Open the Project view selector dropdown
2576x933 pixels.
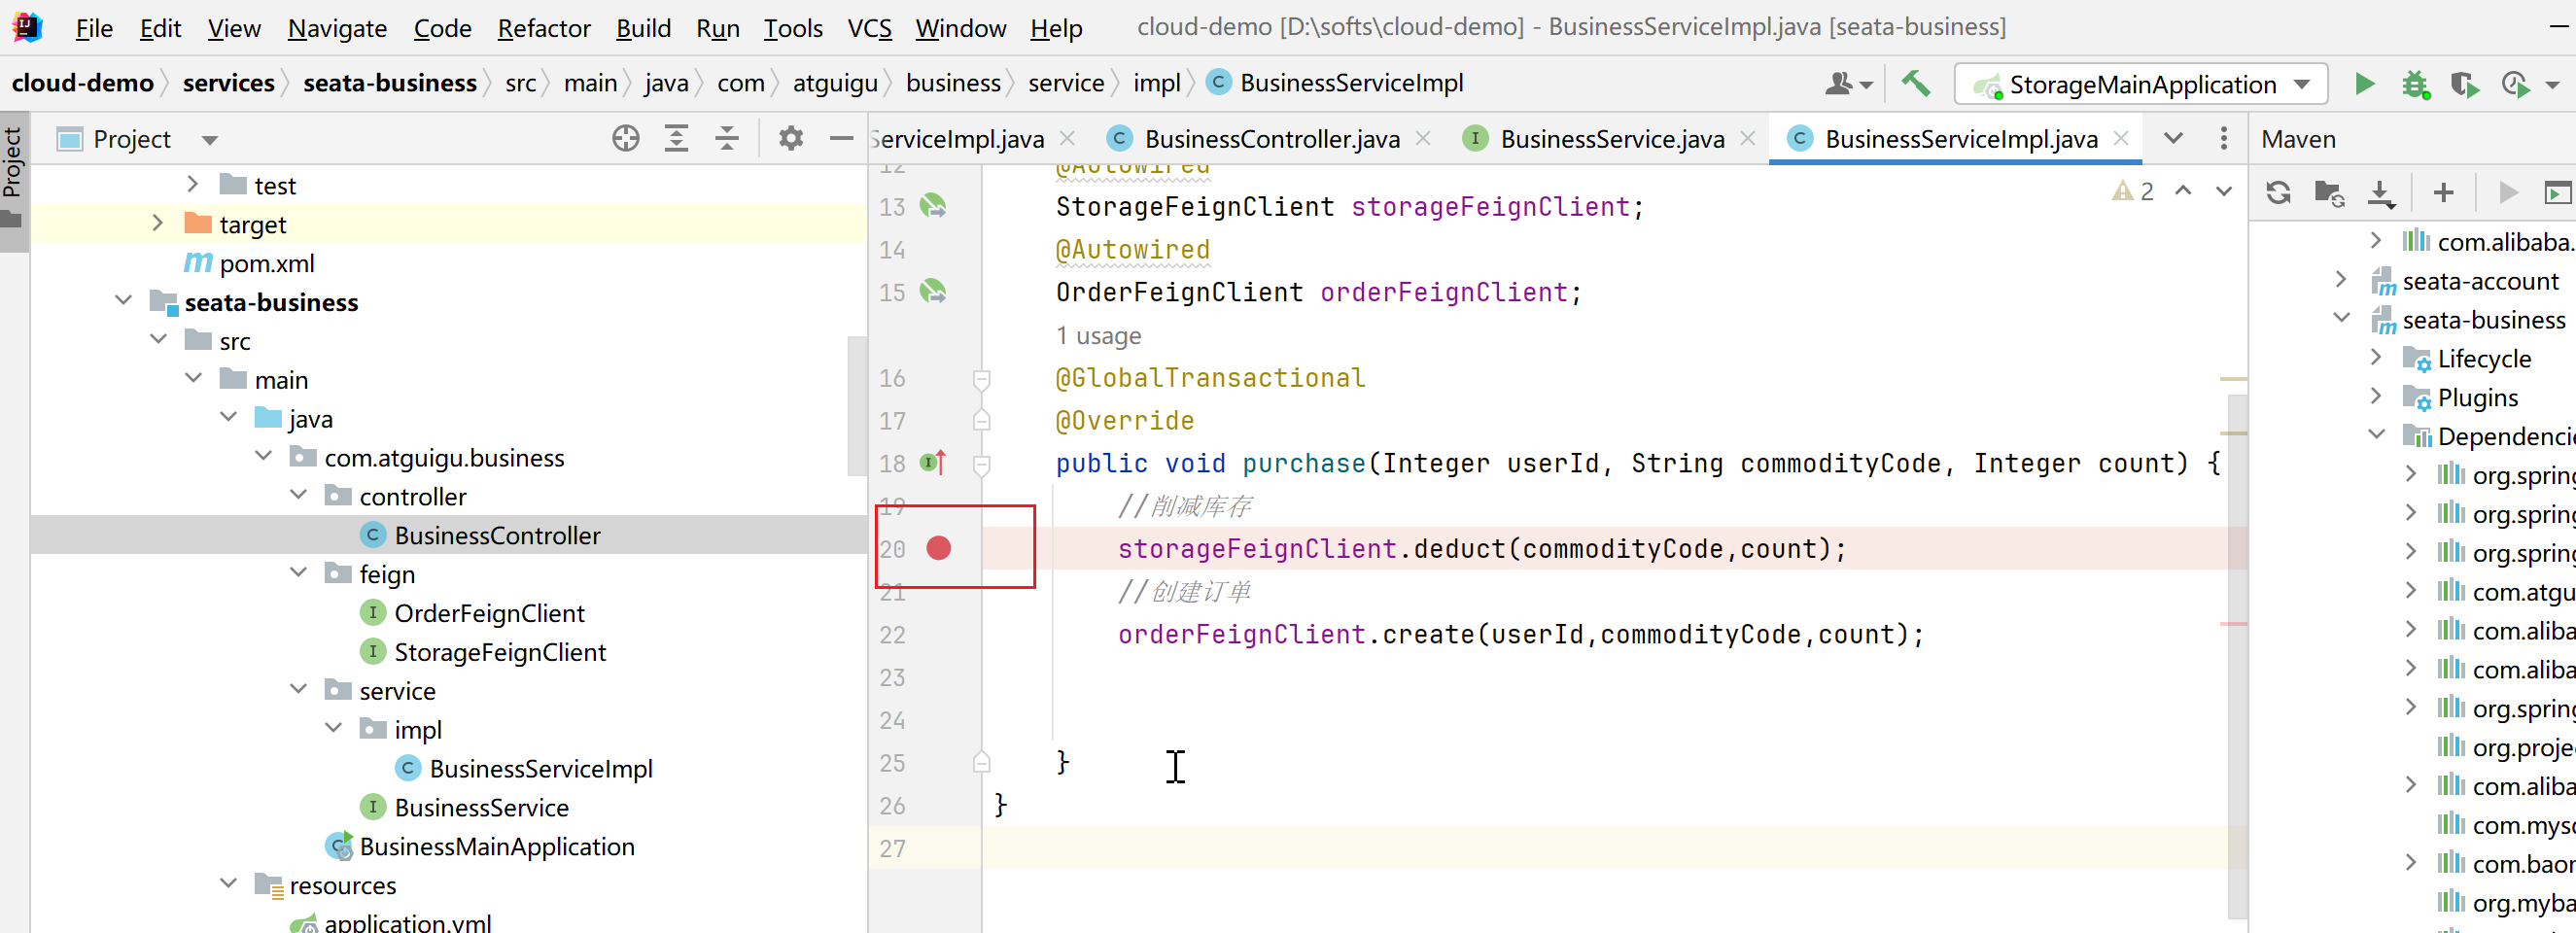[210, 140]
